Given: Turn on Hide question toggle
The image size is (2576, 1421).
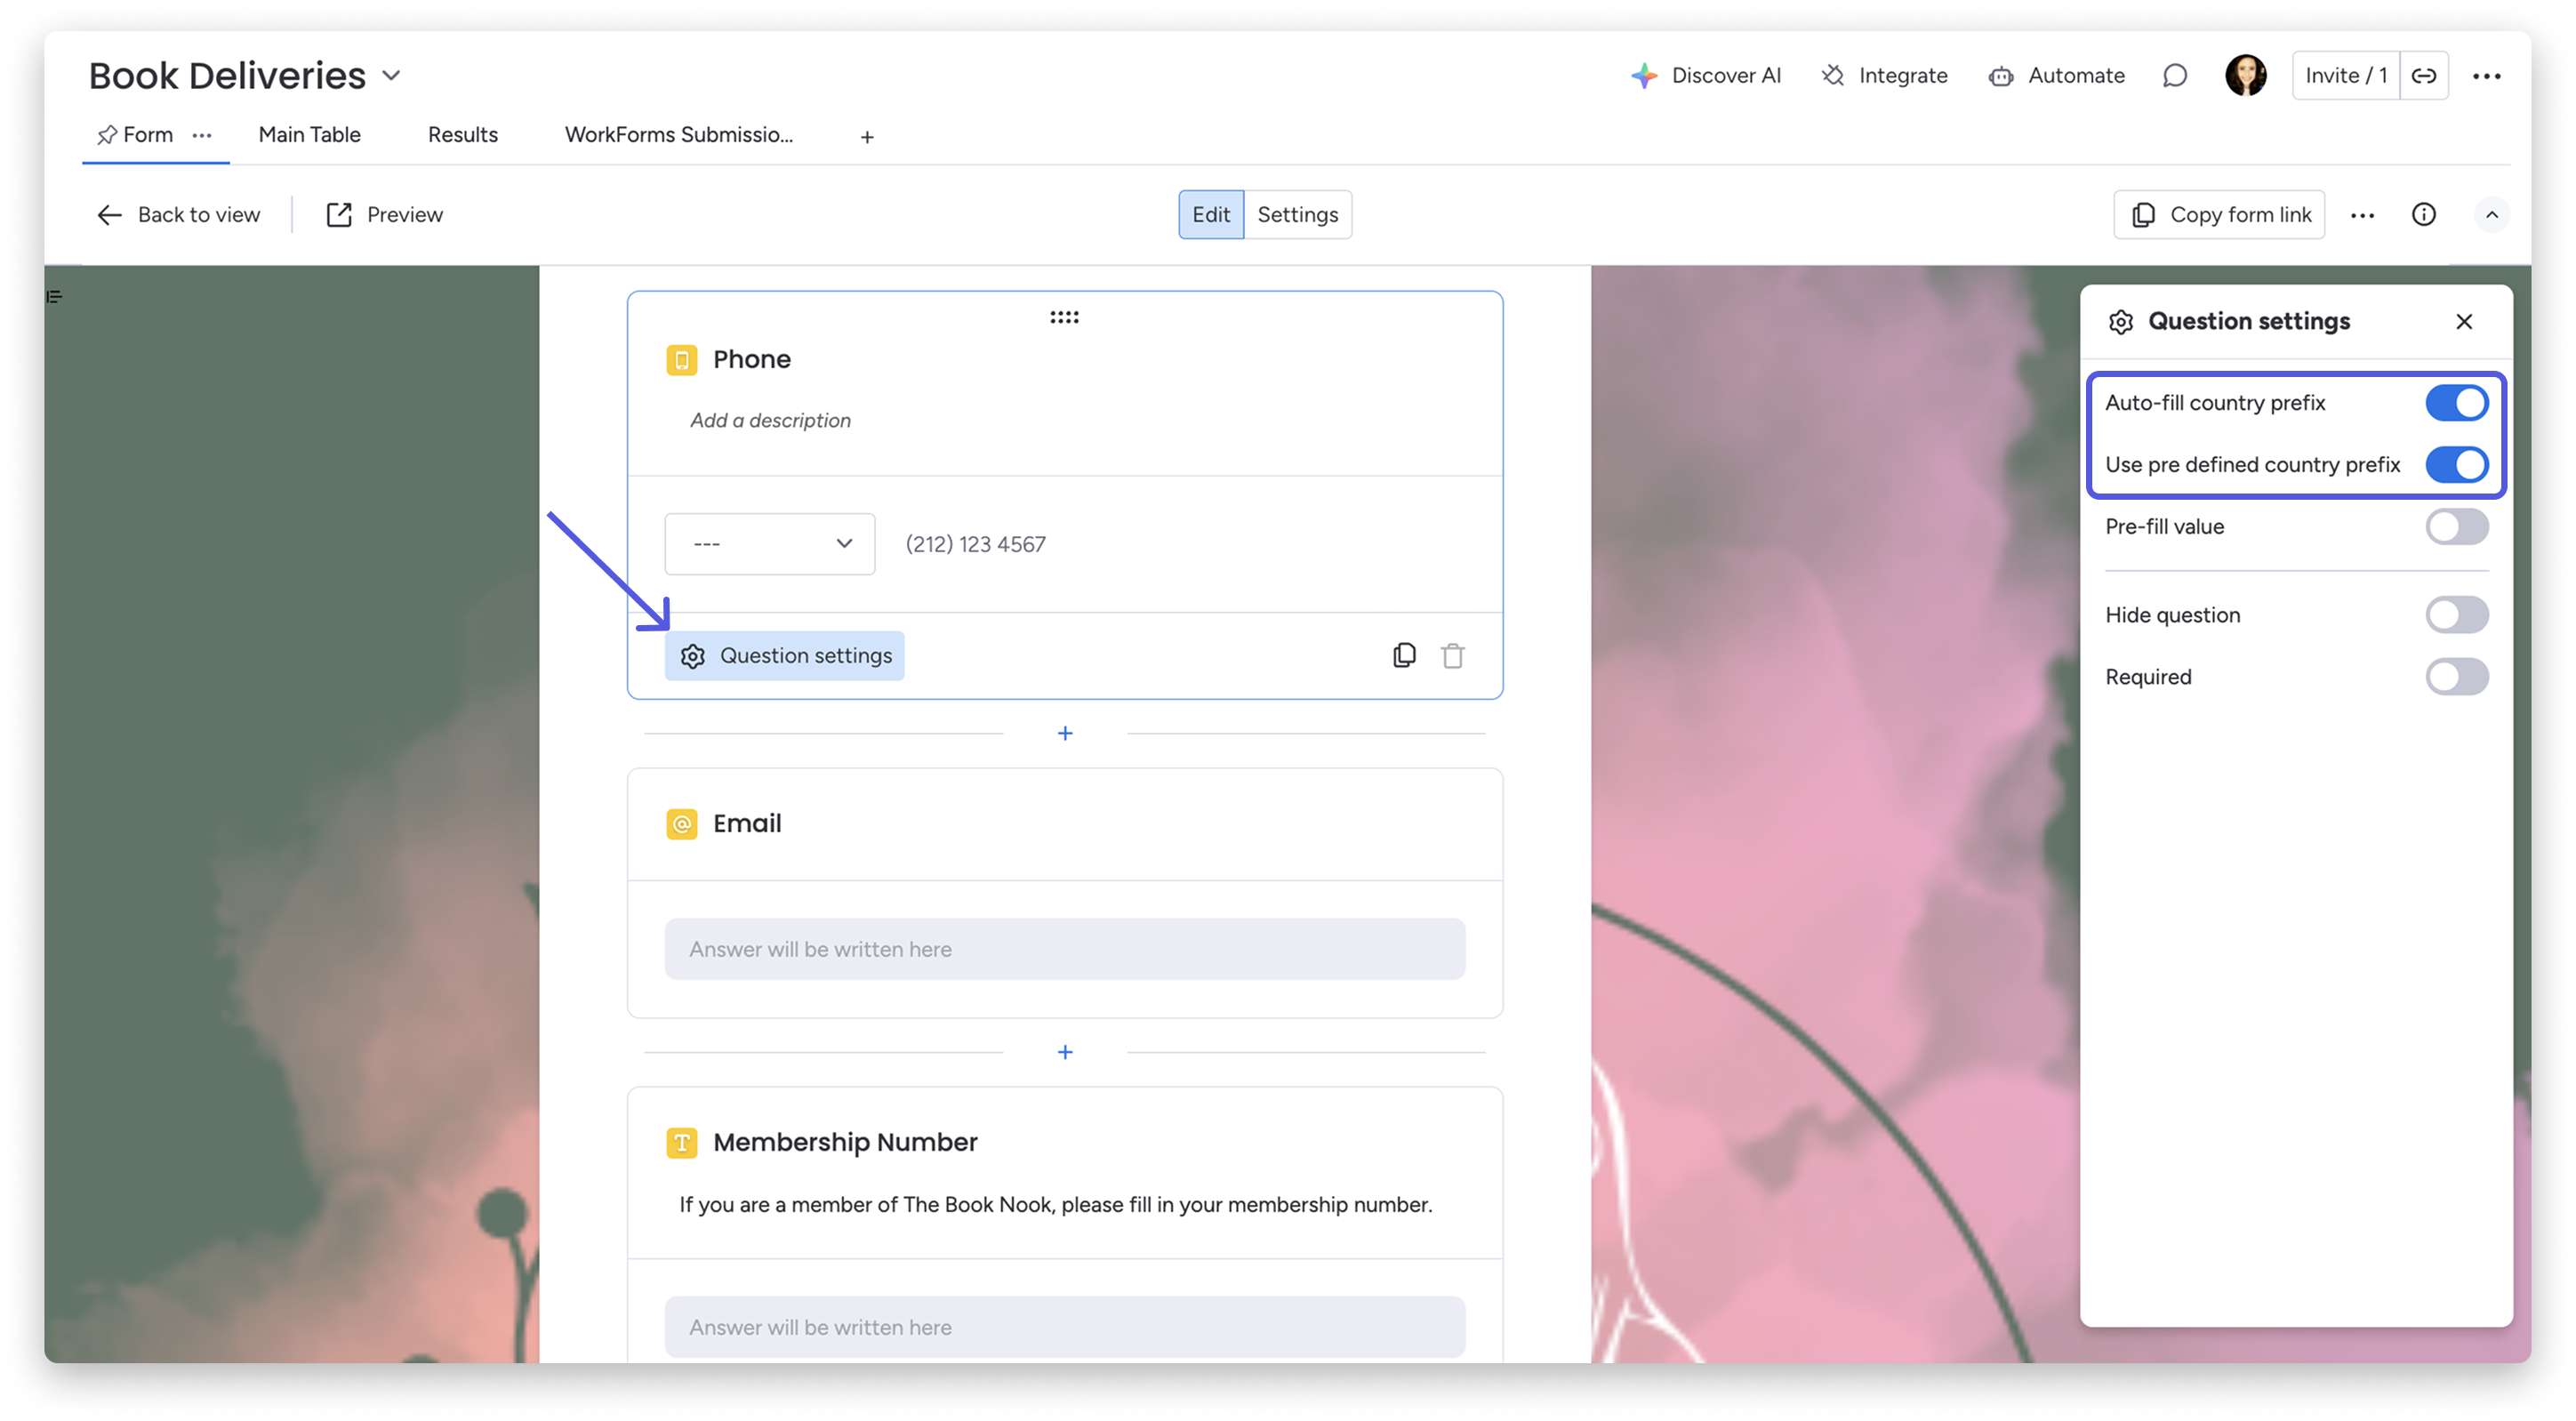Looking at the screenshot, I should (2456, 615).
